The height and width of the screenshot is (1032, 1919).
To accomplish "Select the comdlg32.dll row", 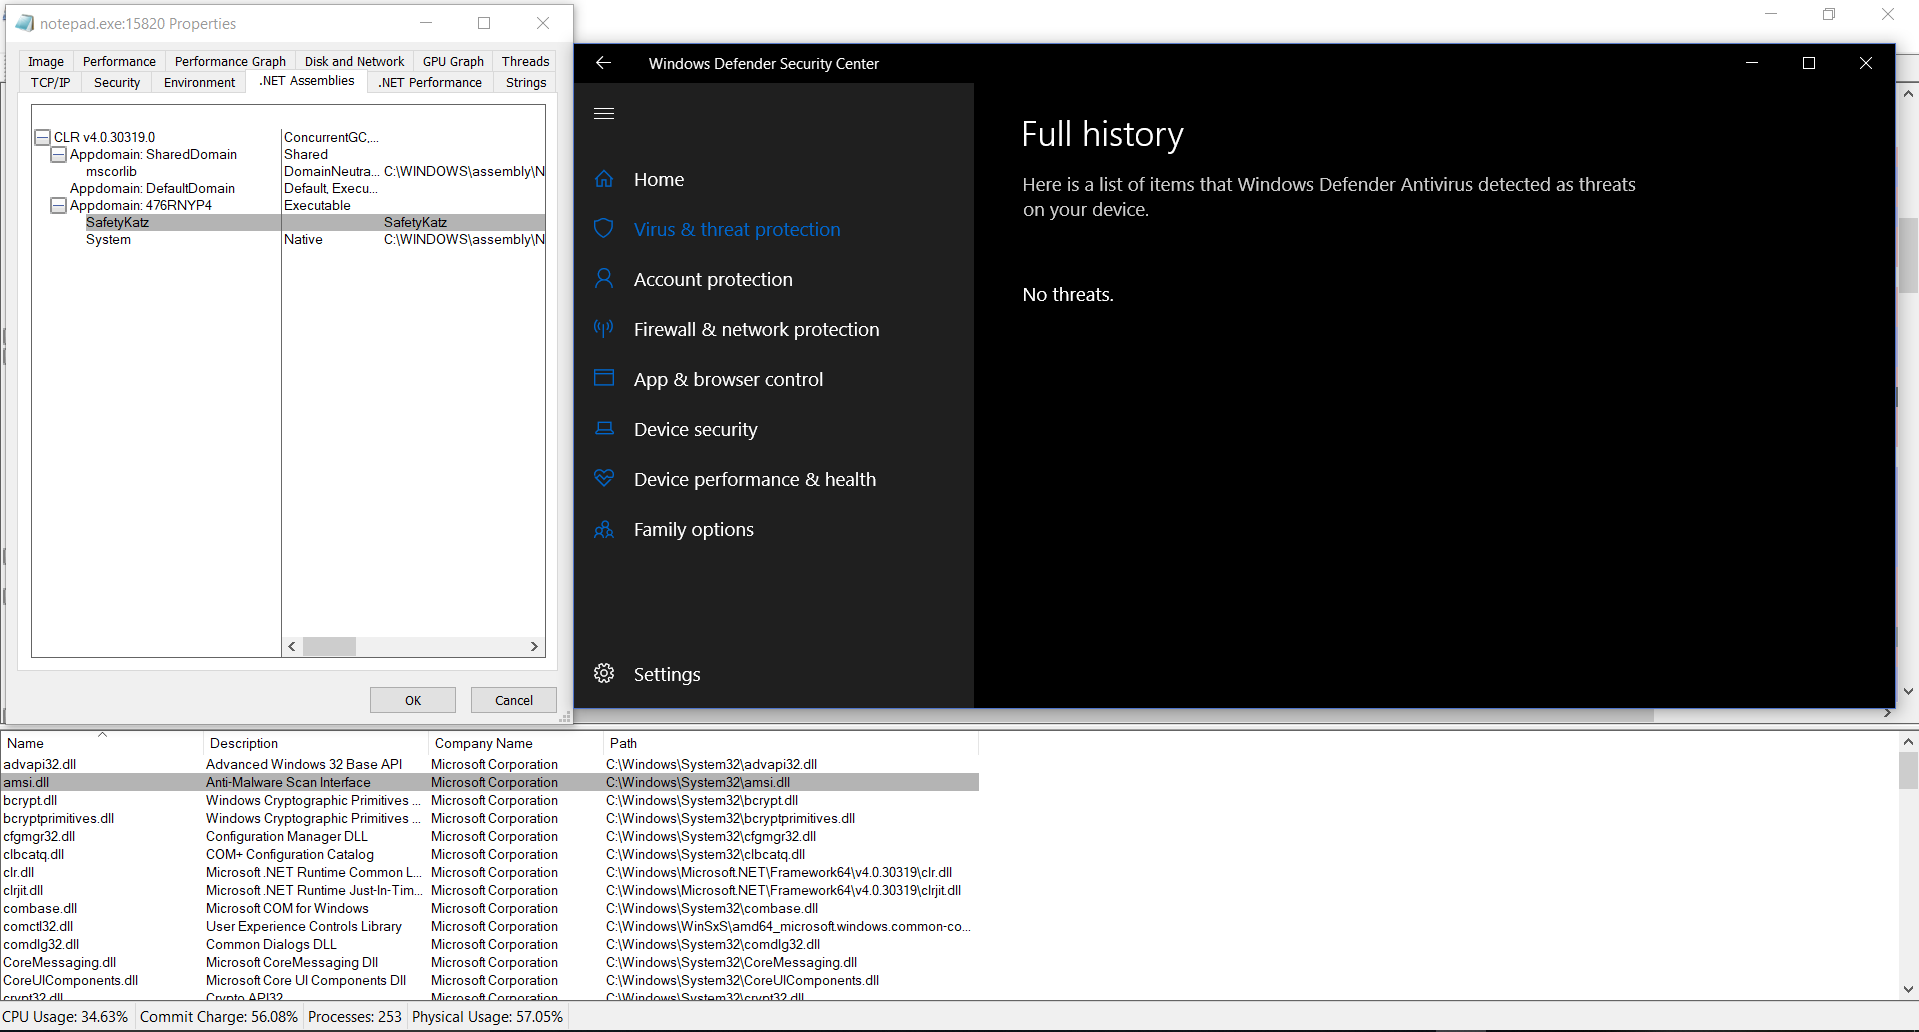I will click(x=490, y=944).
